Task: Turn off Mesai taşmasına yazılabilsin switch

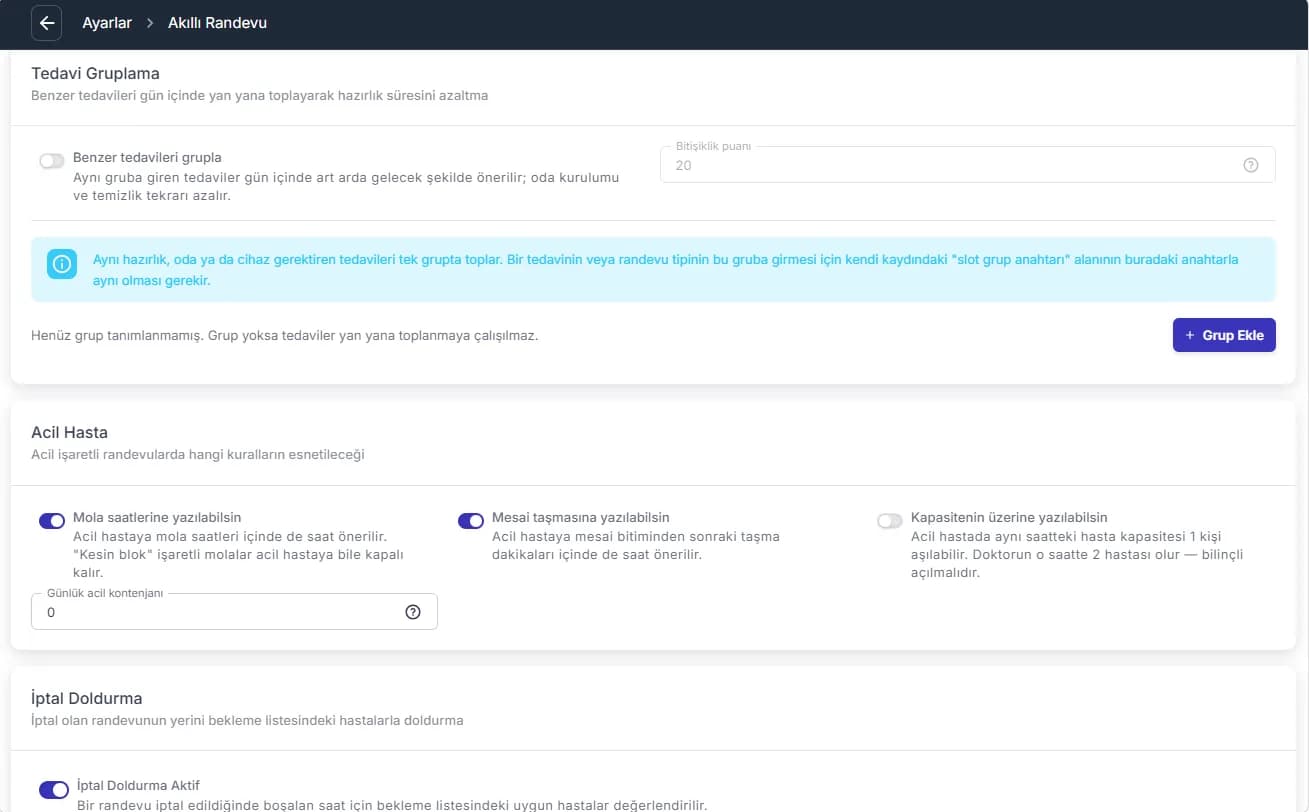Action: [x=471, y=520]
